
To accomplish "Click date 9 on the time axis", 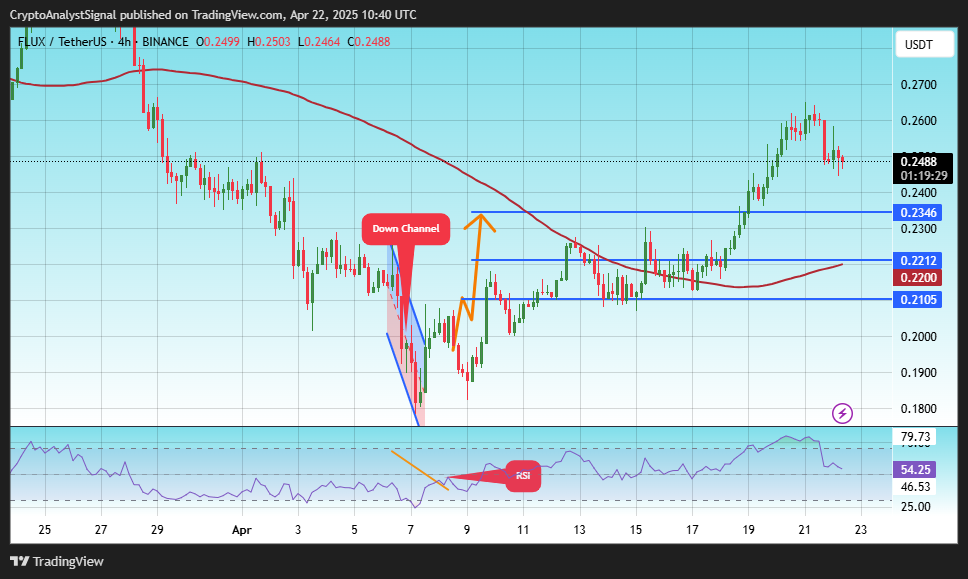I will pyautogui.click(x=467, y=530).
